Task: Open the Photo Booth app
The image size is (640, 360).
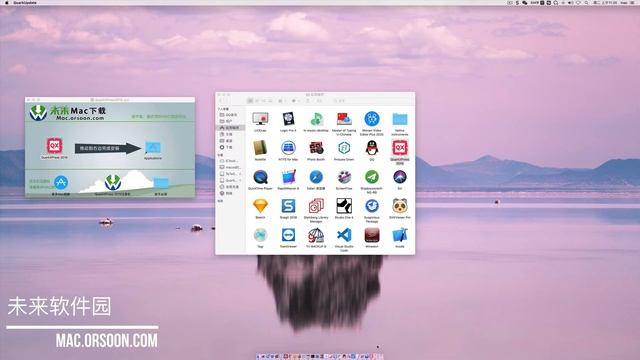Action: (x=316, y=148)
